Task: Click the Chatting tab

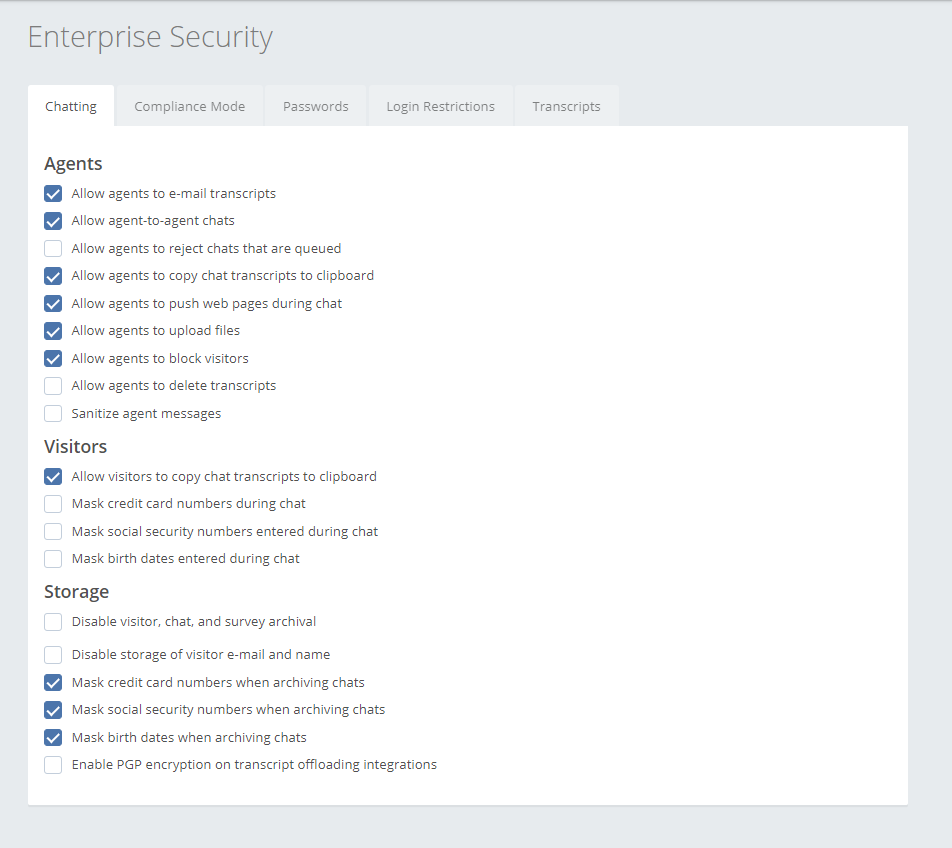Action: 71,106
